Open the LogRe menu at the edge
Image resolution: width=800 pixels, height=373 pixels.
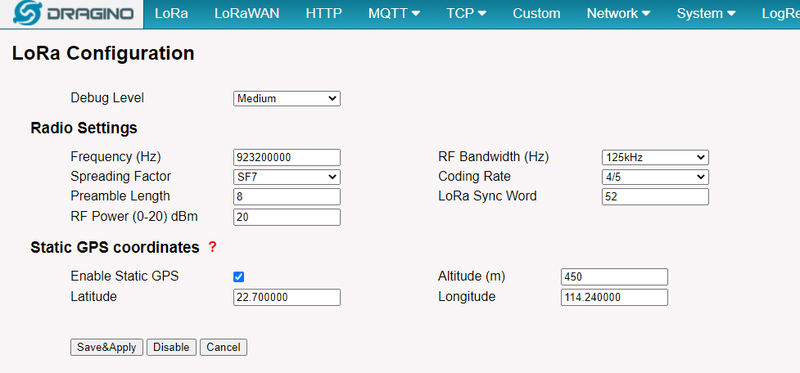coord(781,14)
